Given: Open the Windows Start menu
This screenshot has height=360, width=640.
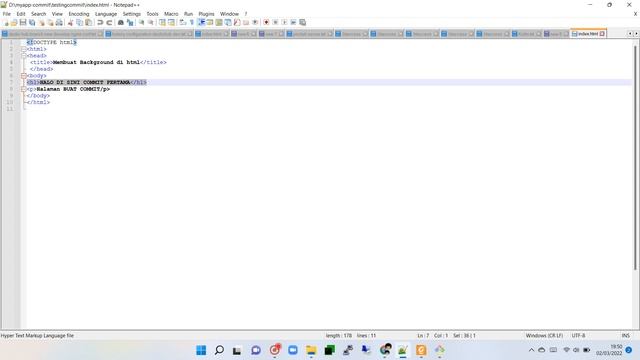Looking at the screenshot, I should [x=201, y=350].
